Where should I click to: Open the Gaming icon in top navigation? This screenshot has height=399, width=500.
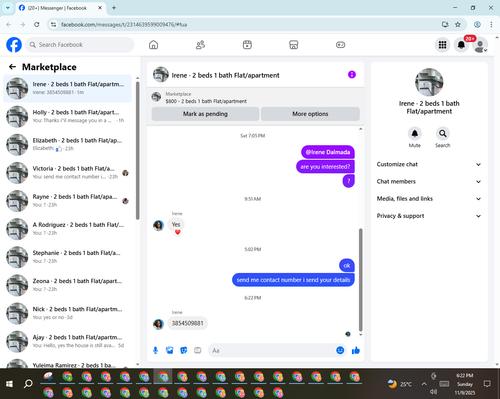[340, 45]
